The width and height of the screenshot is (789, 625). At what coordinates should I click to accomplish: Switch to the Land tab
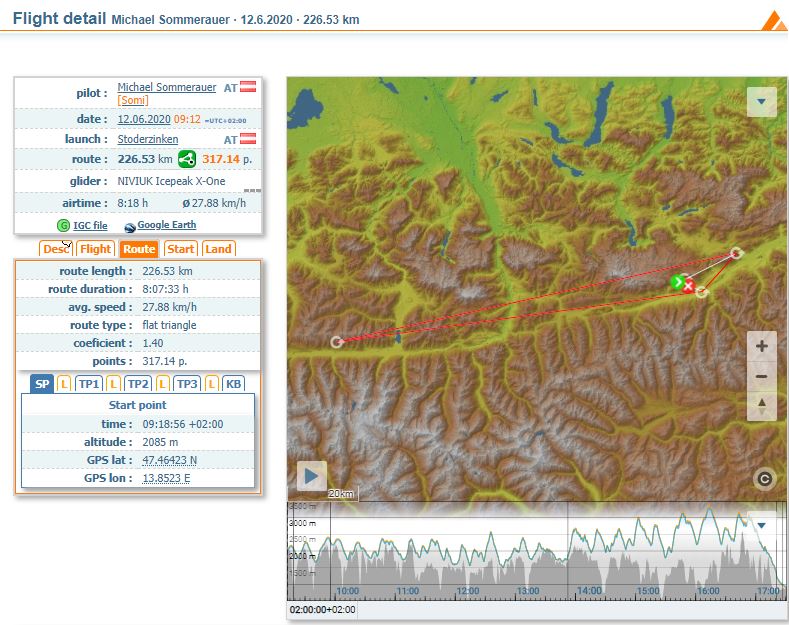[218, 249]
